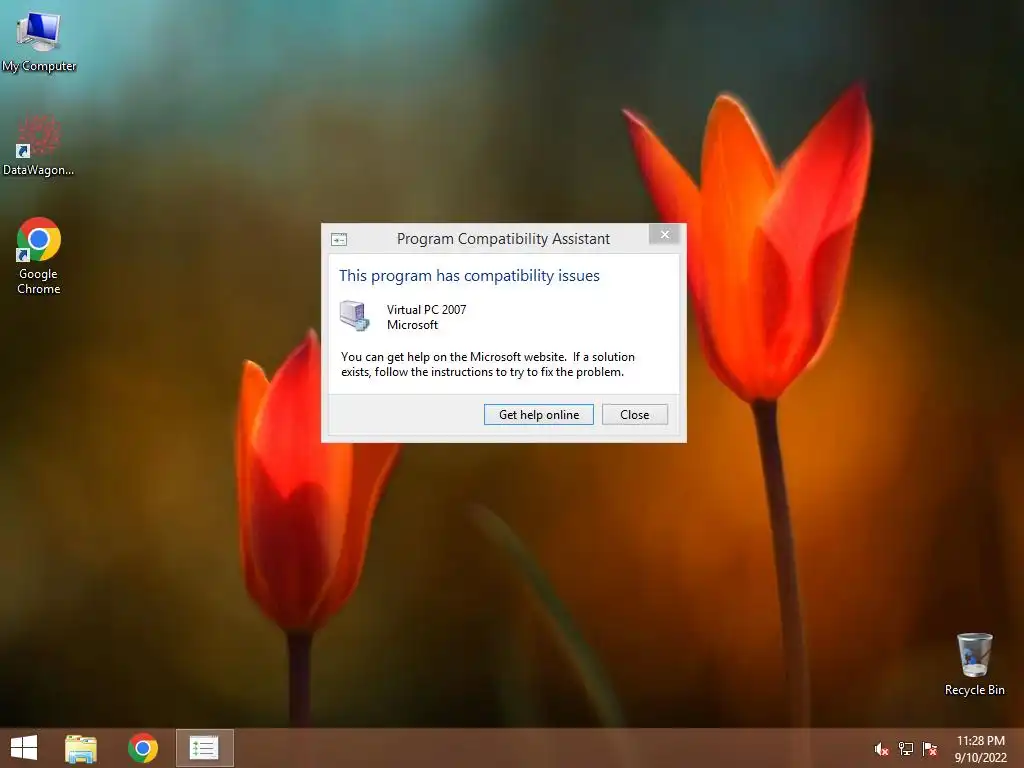This screenshot has width=1024, height=768.
Task: Open File Explorer from the taskbar
Action: click(81, 748)
